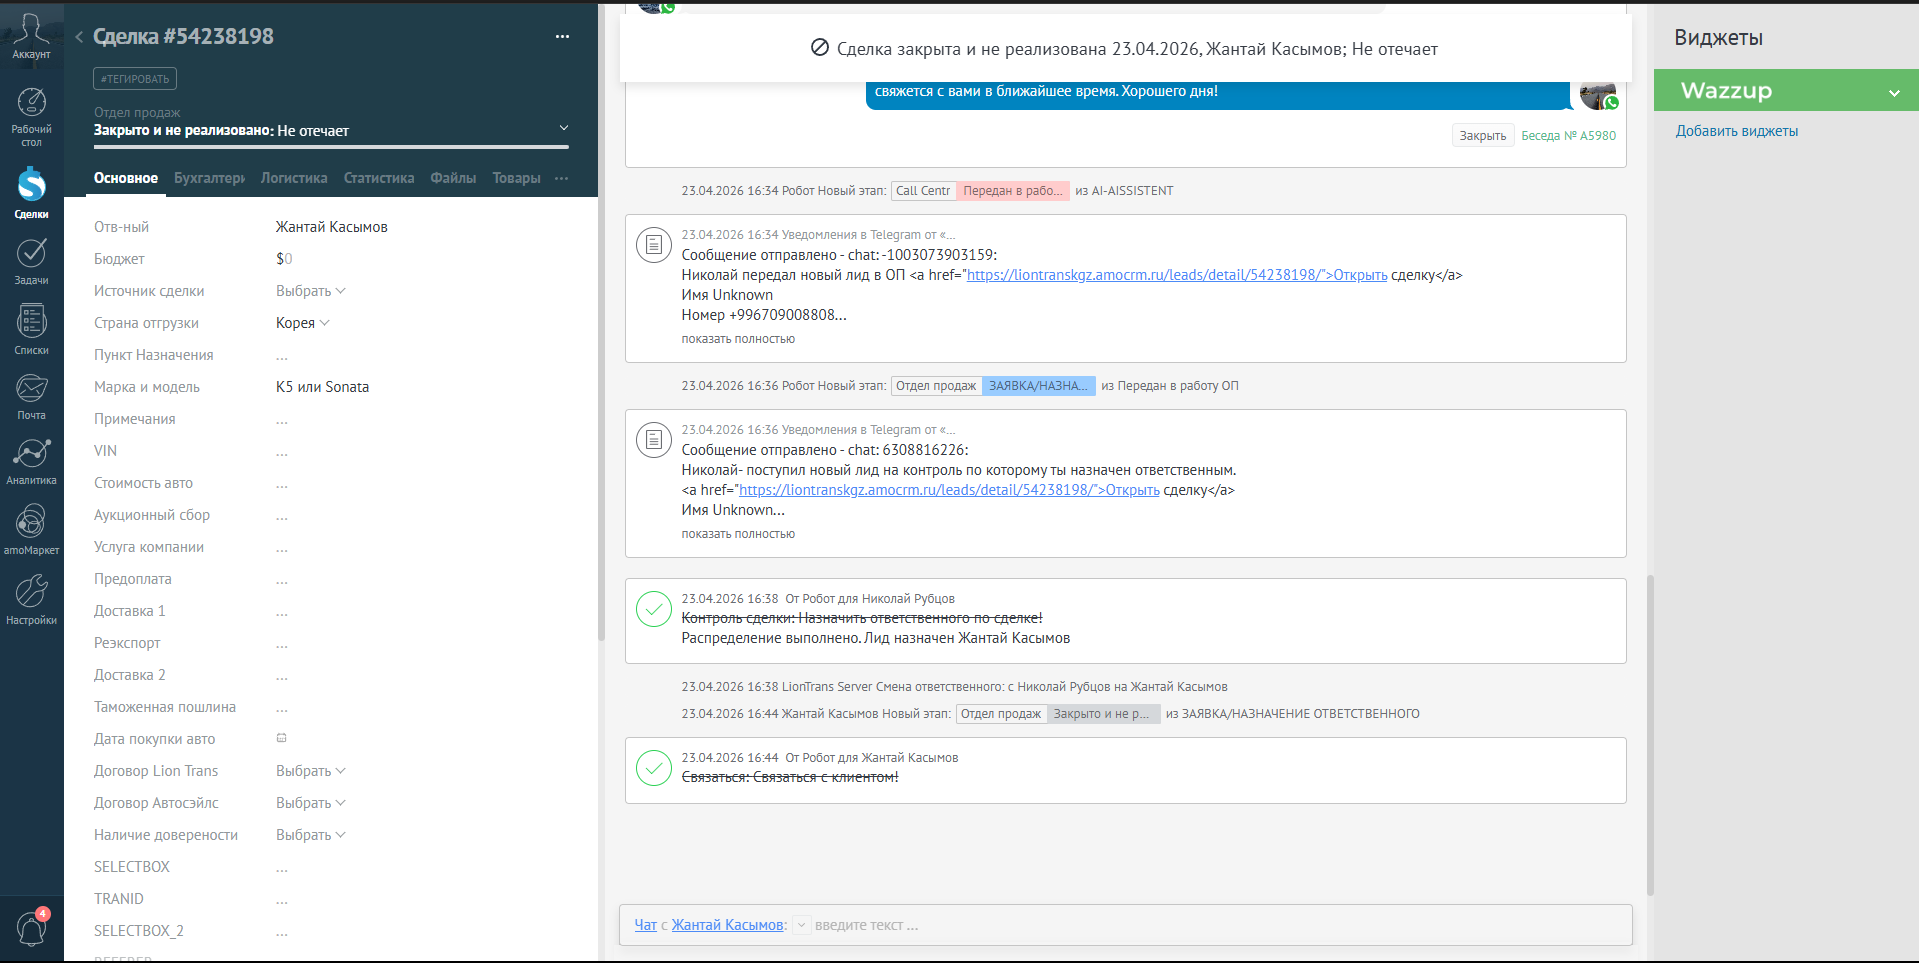Click the empty Примечания field value
Image resolution: width=1919 pixels, height=963 pixels.
(x=282, y=420)
